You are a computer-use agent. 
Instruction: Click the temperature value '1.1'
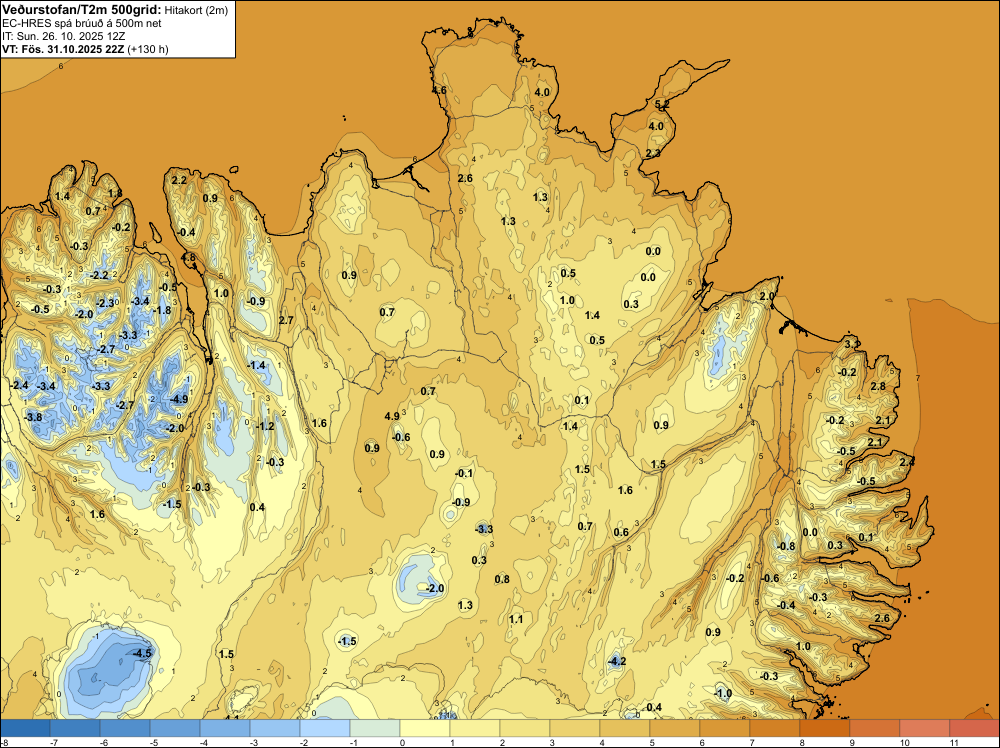(516, 619)
